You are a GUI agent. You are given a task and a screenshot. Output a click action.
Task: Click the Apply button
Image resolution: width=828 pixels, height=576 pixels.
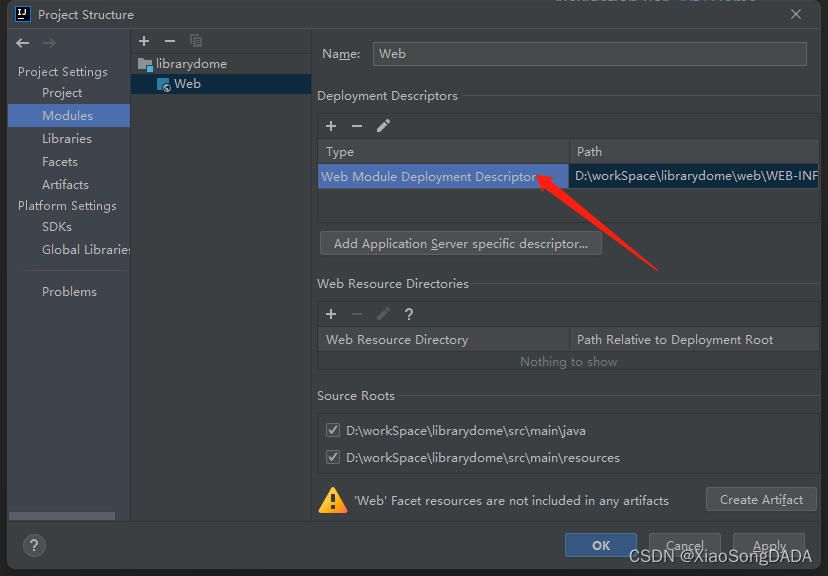(769, 545)
